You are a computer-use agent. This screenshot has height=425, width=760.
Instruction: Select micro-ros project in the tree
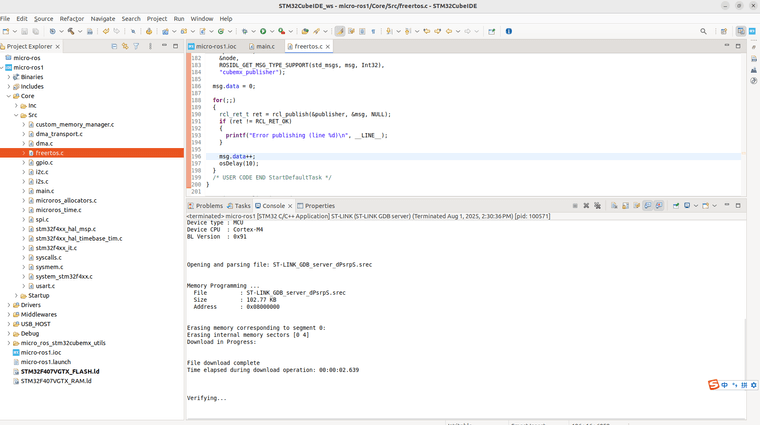[x=27, y=58]
